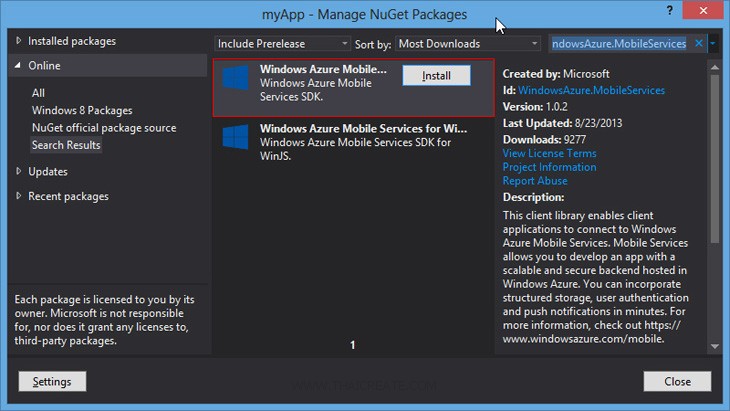Go to page 1 of results
The image size is (730, 411).
[x=352, y=345]
